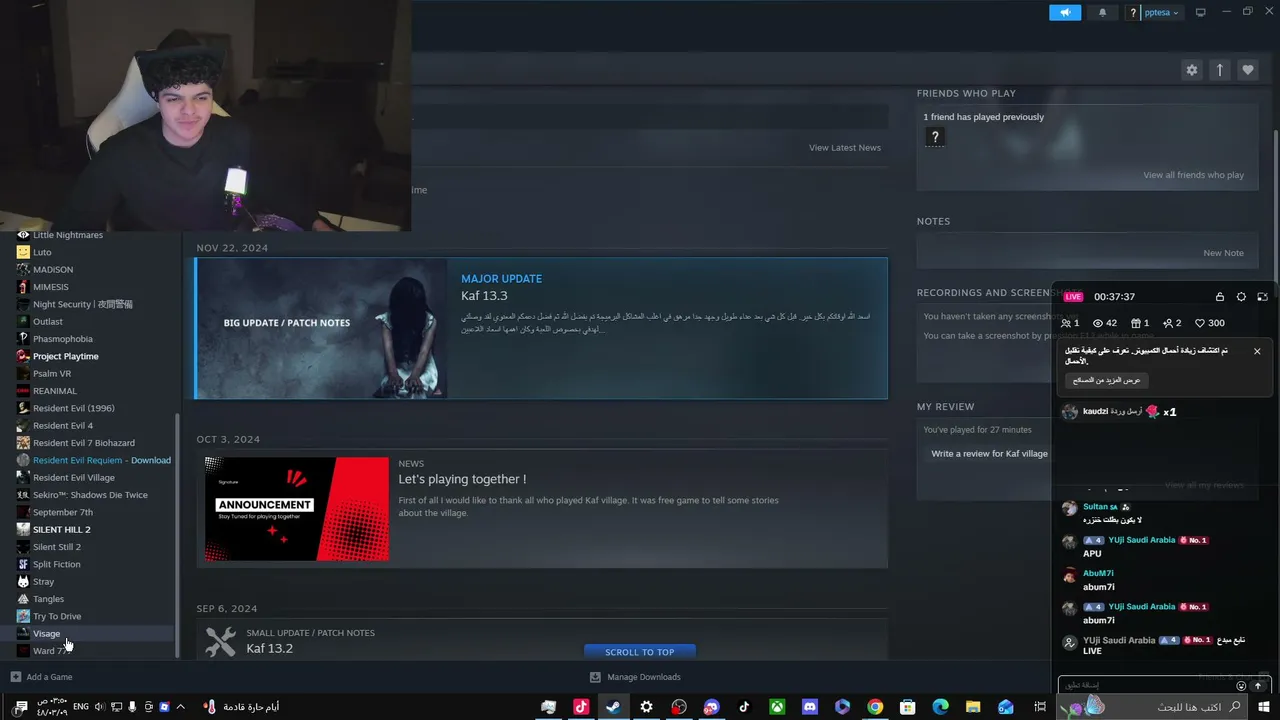Click the Scroll To Top button
Screen dimensions: 1280x720
639,652
